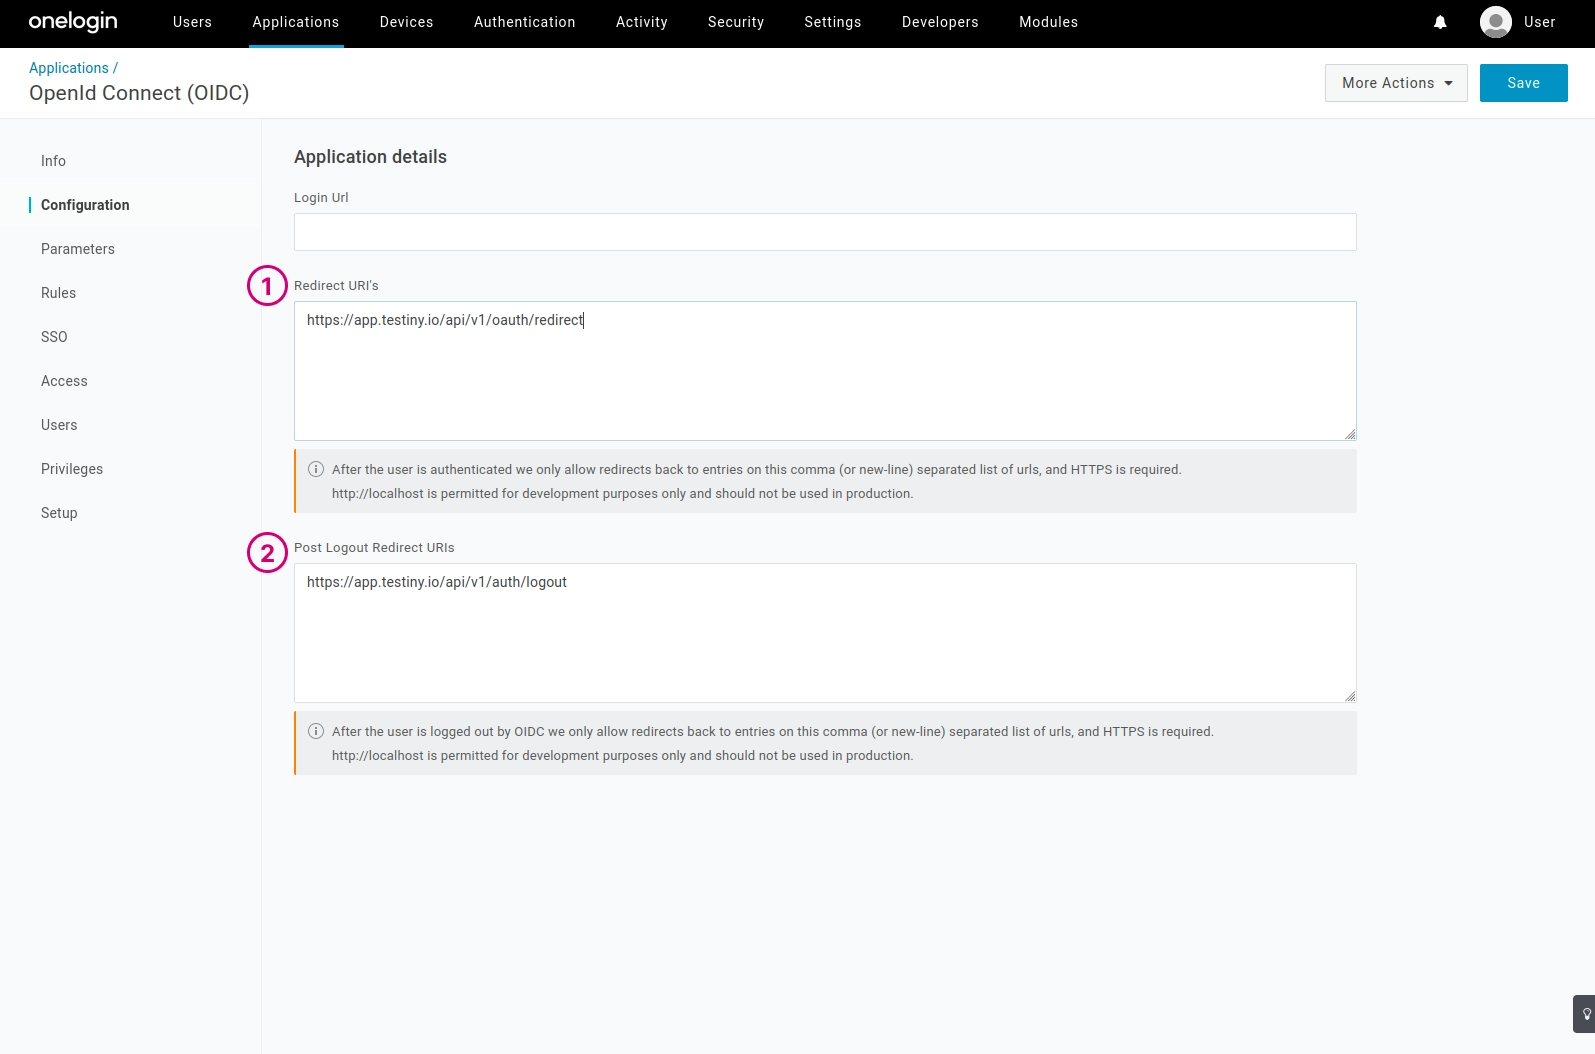Select the Users sidebar tab

tap(59, 425)
